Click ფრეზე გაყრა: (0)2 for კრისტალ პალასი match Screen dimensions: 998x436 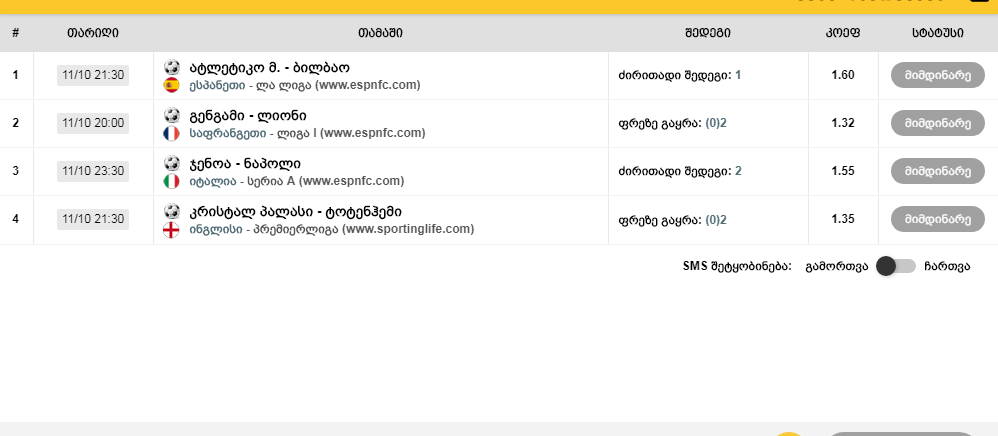(x=672, y=220)
